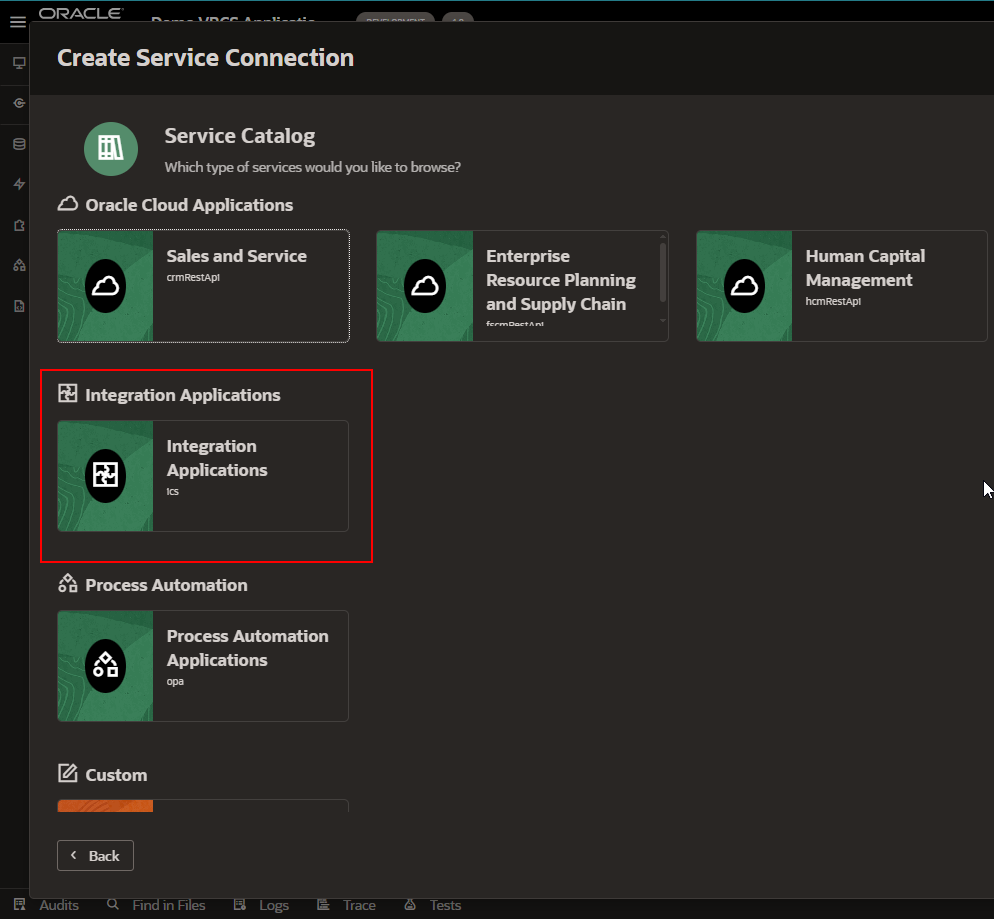Screen dimensions: 994x919
Task: Click the scrollbar inside the Enterprise Resource card
Action: [x=663, y=273]
